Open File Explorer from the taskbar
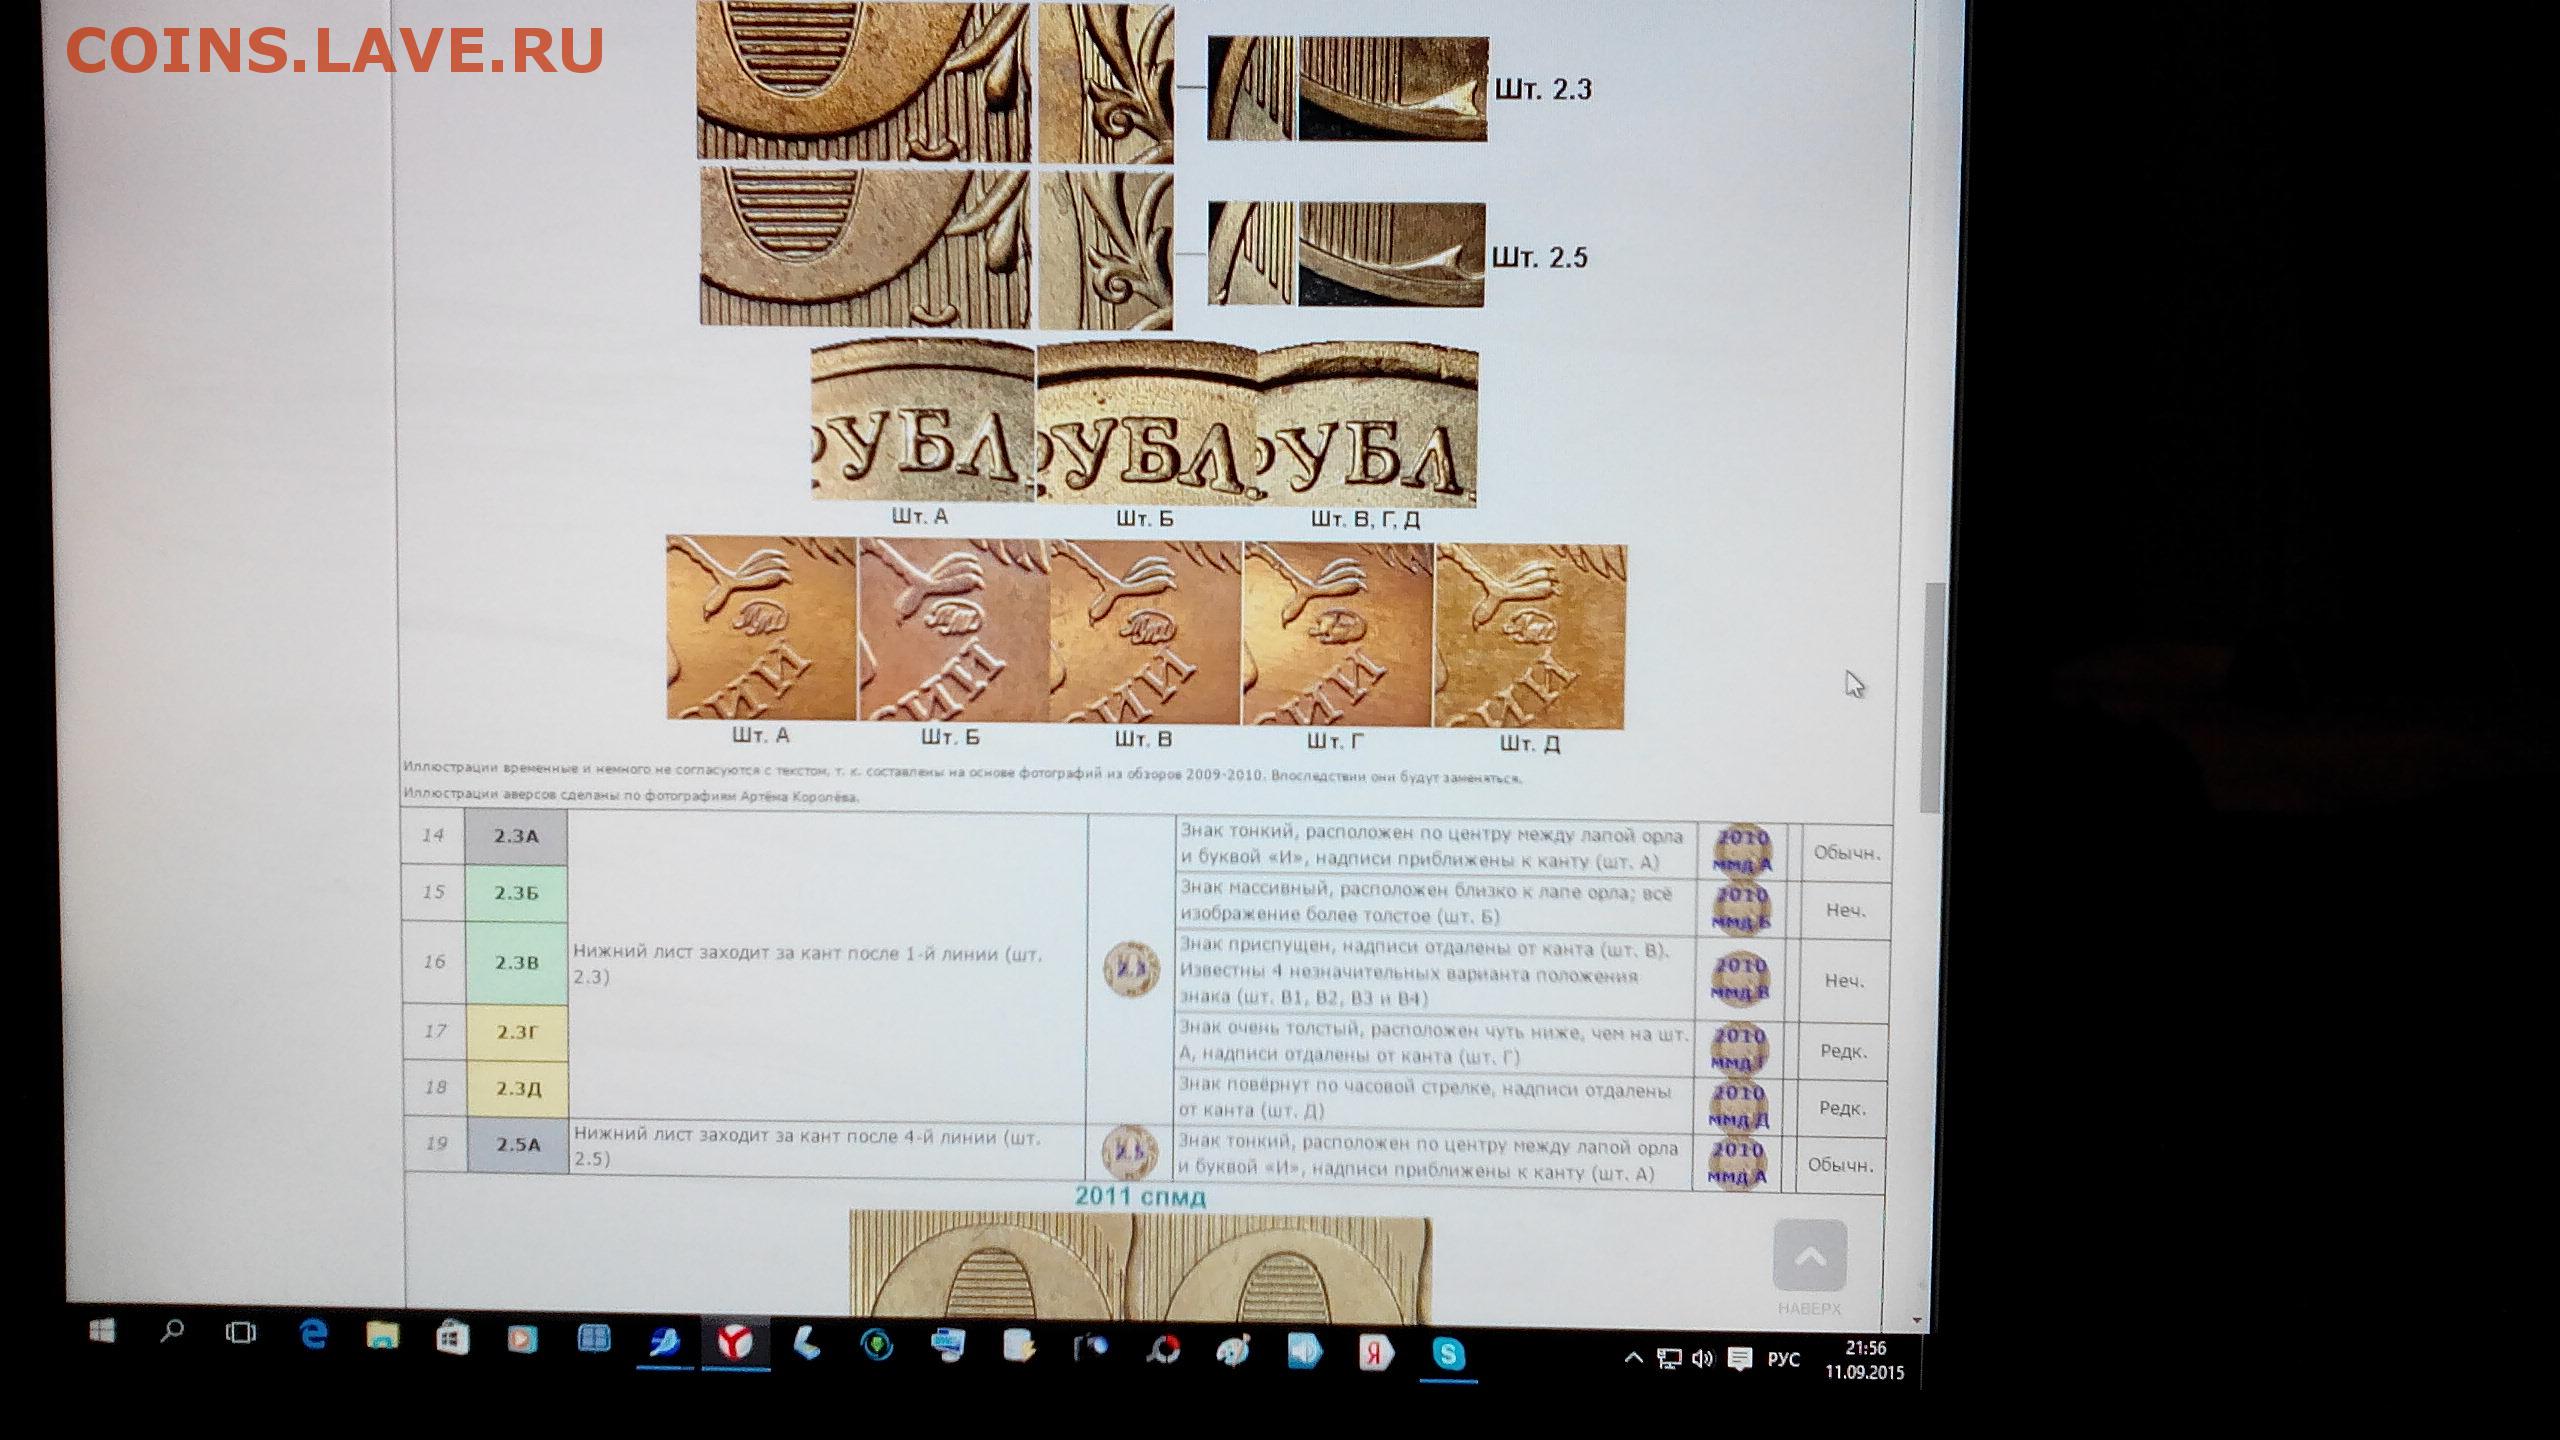 coord(382,1336)
